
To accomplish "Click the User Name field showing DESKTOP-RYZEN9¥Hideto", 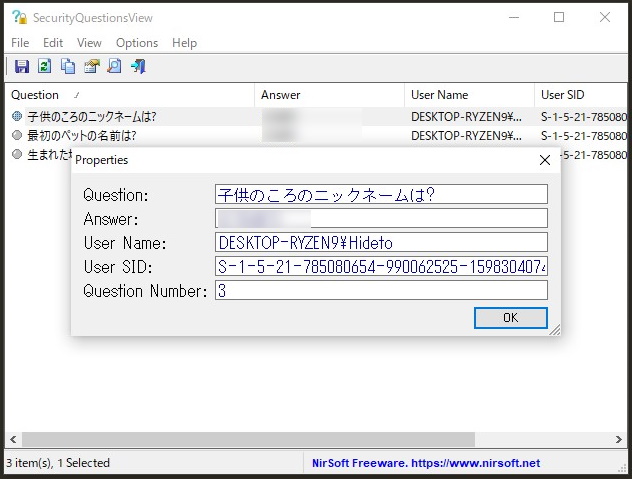I will coord(381,242).
